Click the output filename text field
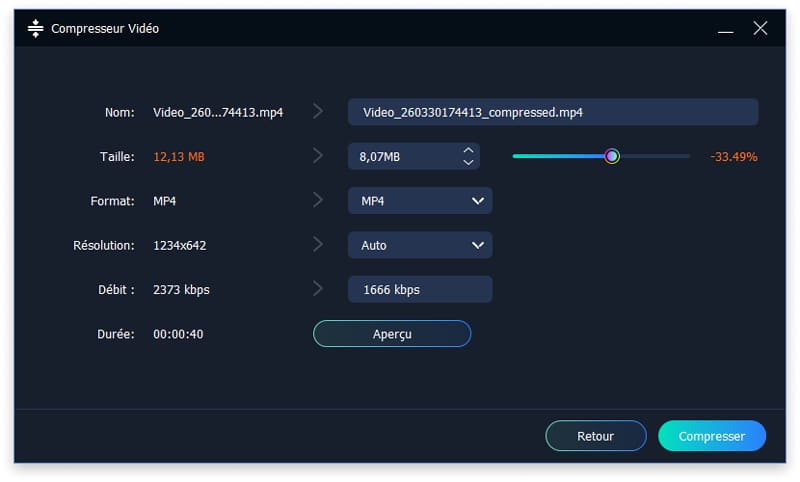The image size is (800, 482). coord(552,112)
